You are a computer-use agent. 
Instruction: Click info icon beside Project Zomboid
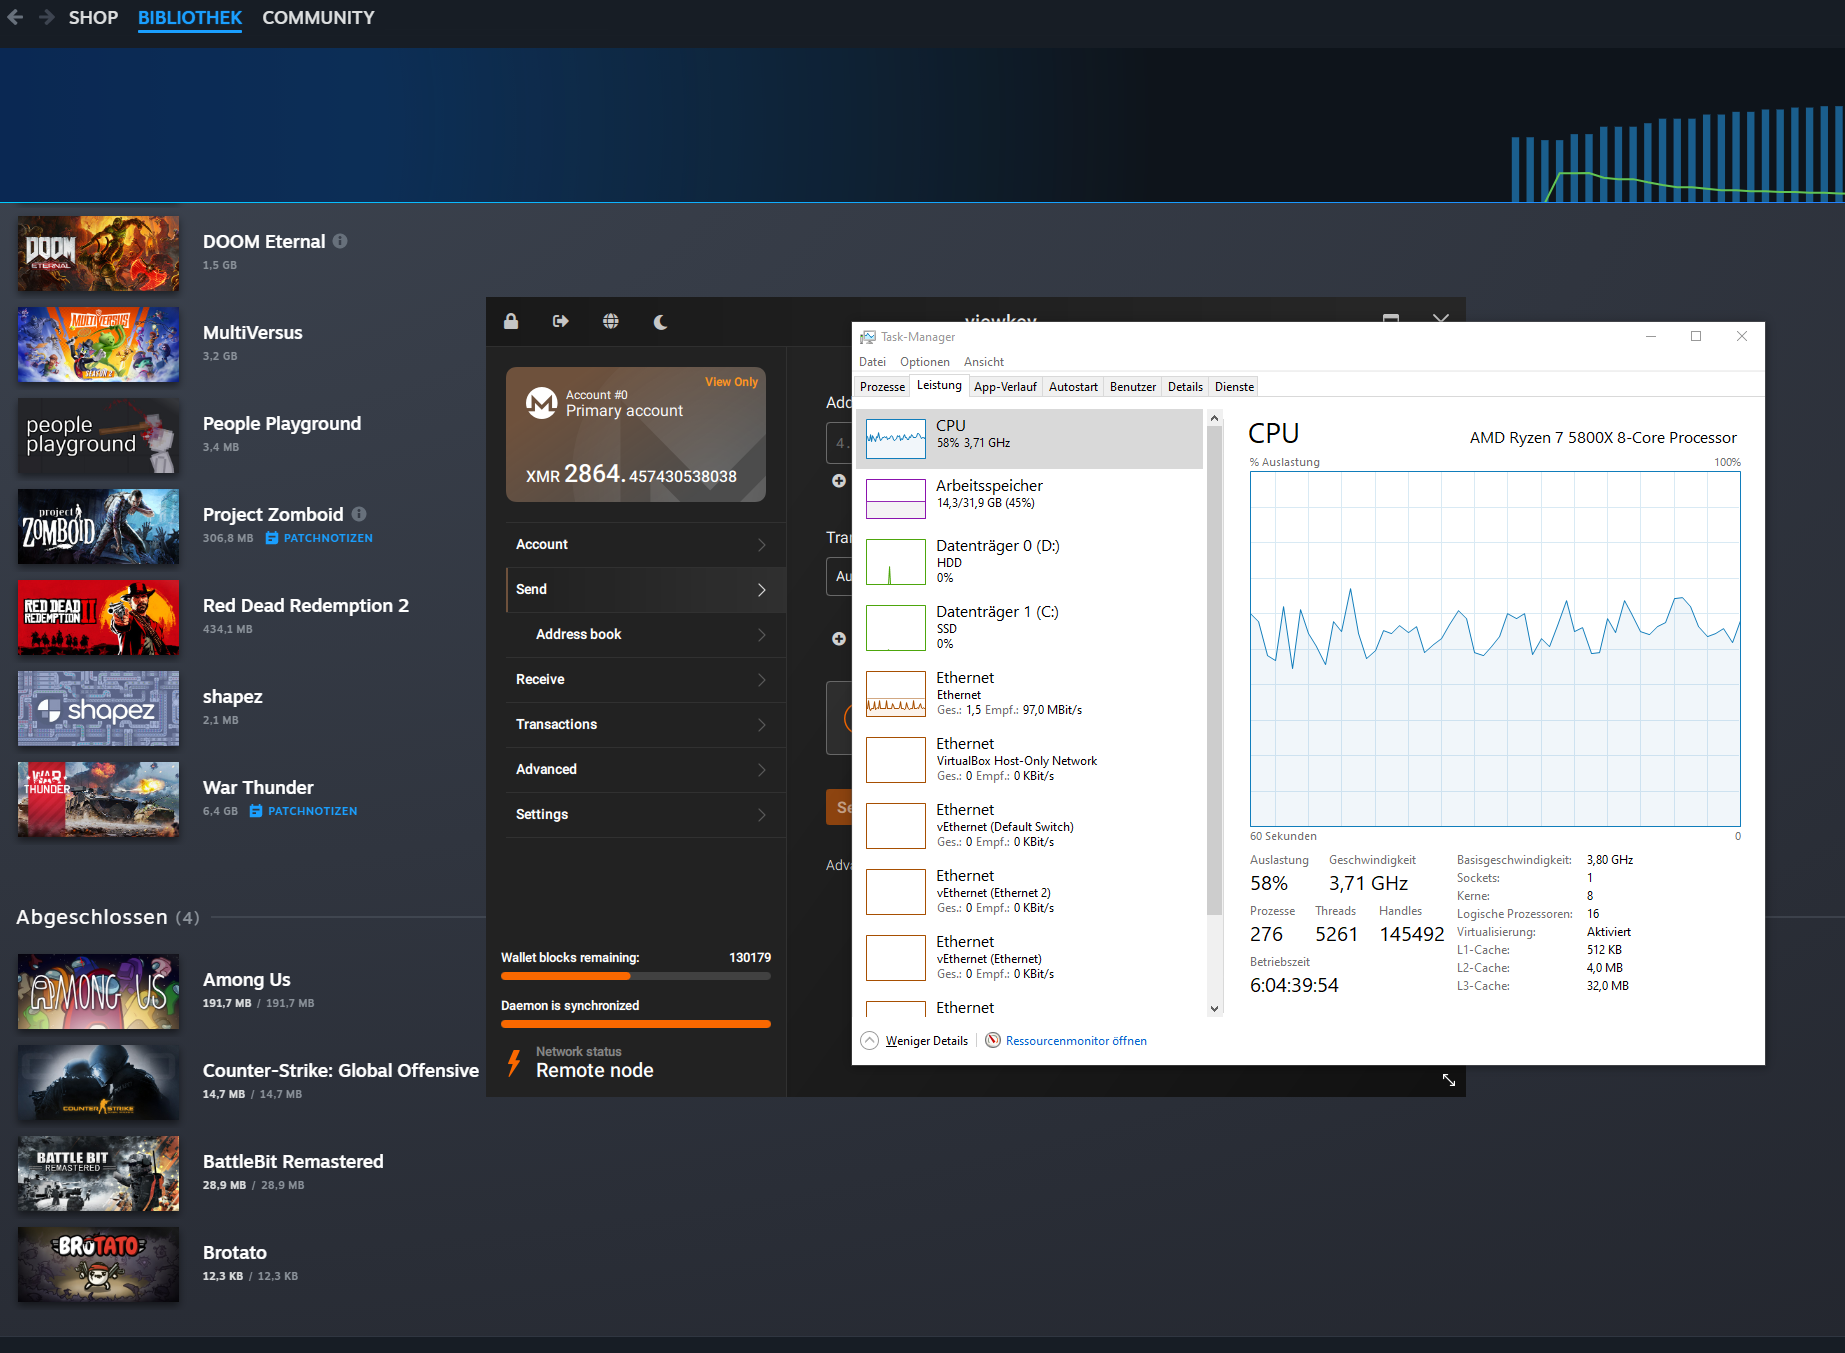359,514
